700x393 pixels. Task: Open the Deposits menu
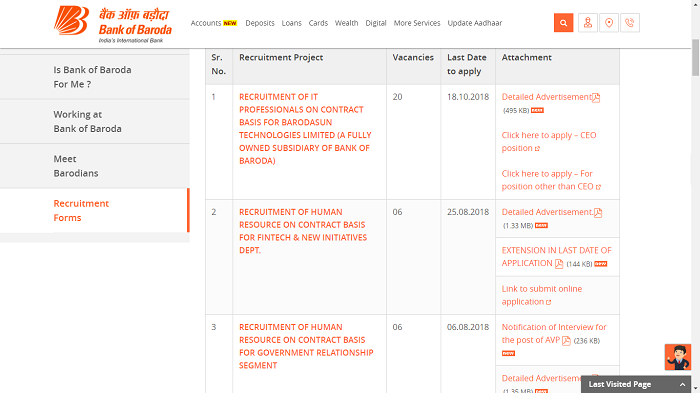click(x=260, y=23)
